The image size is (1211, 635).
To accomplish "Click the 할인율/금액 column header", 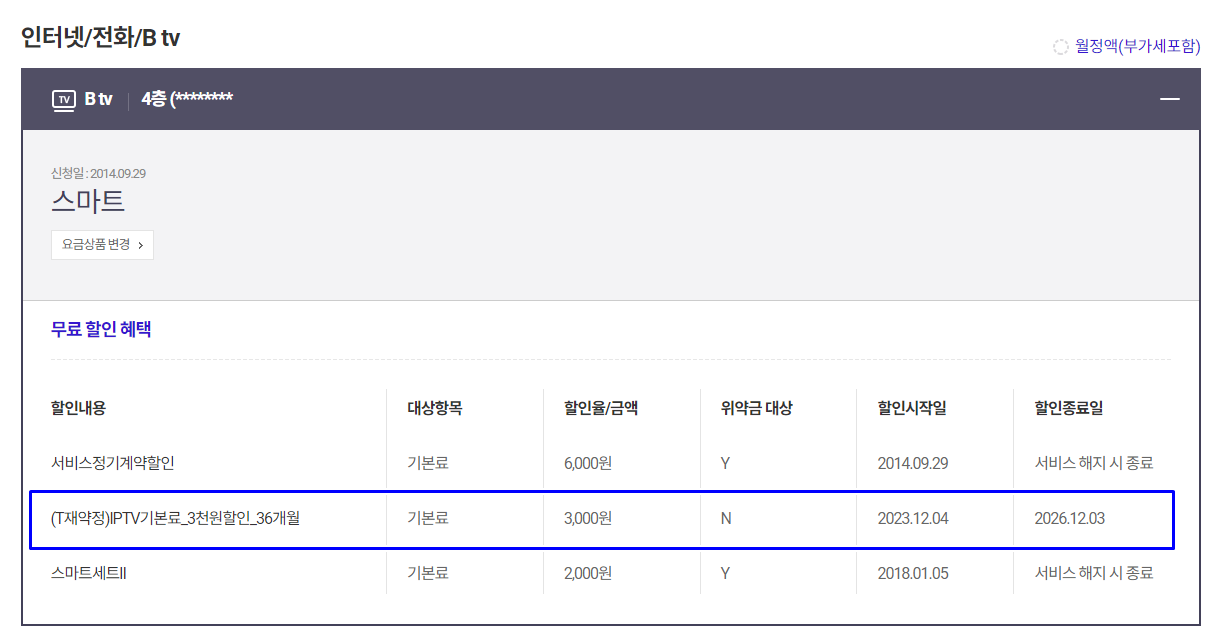I will [x=600, y=408].
